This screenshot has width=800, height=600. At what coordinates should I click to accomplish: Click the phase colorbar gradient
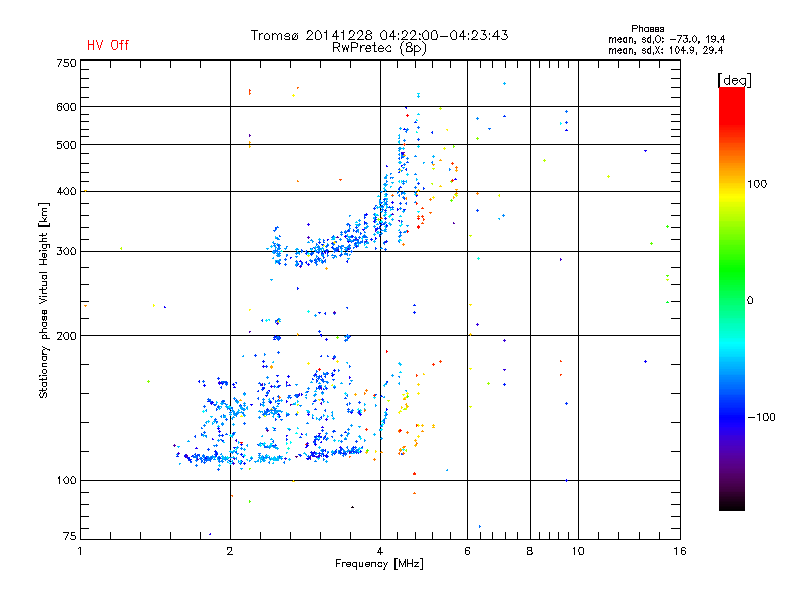[732, 299]
